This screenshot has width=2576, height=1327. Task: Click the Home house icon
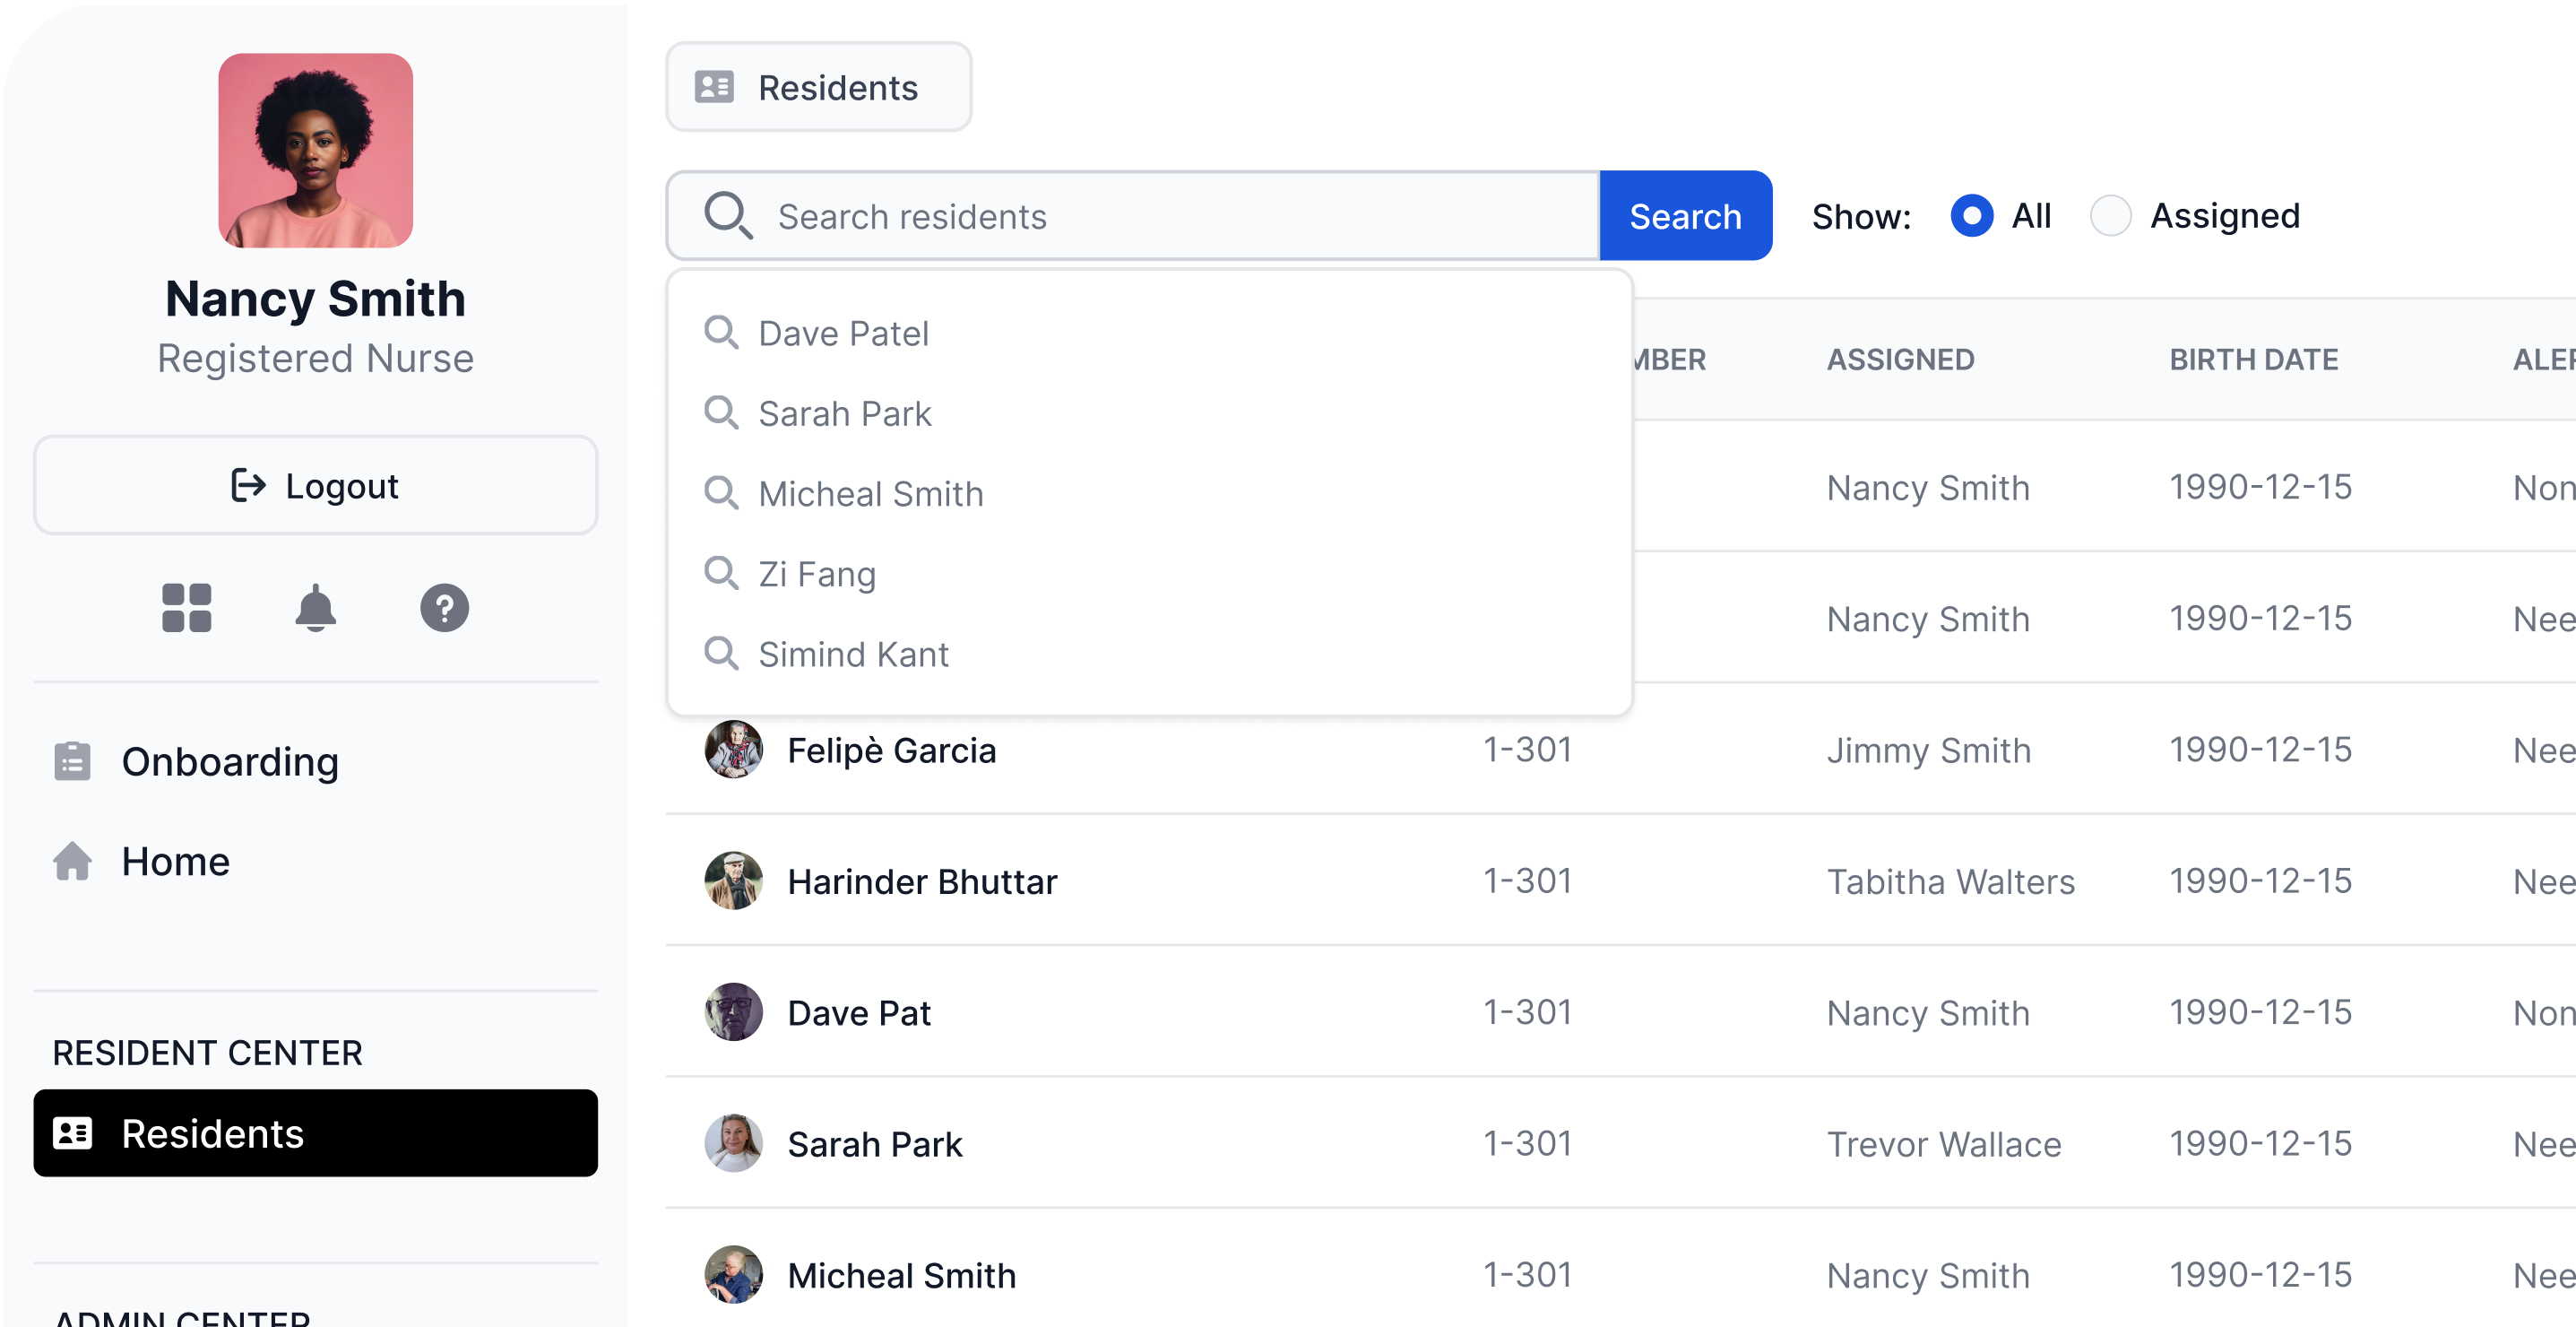tap(72, 861)
